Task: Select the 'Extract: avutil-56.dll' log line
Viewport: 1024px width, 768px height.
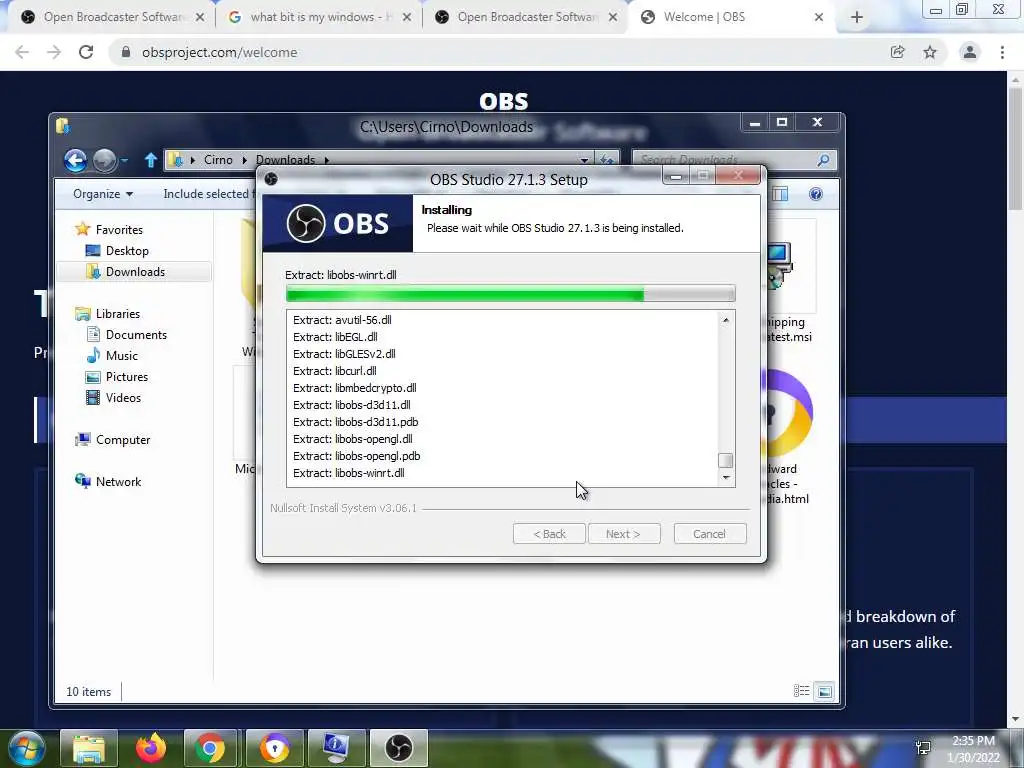Action: [342, 320]
